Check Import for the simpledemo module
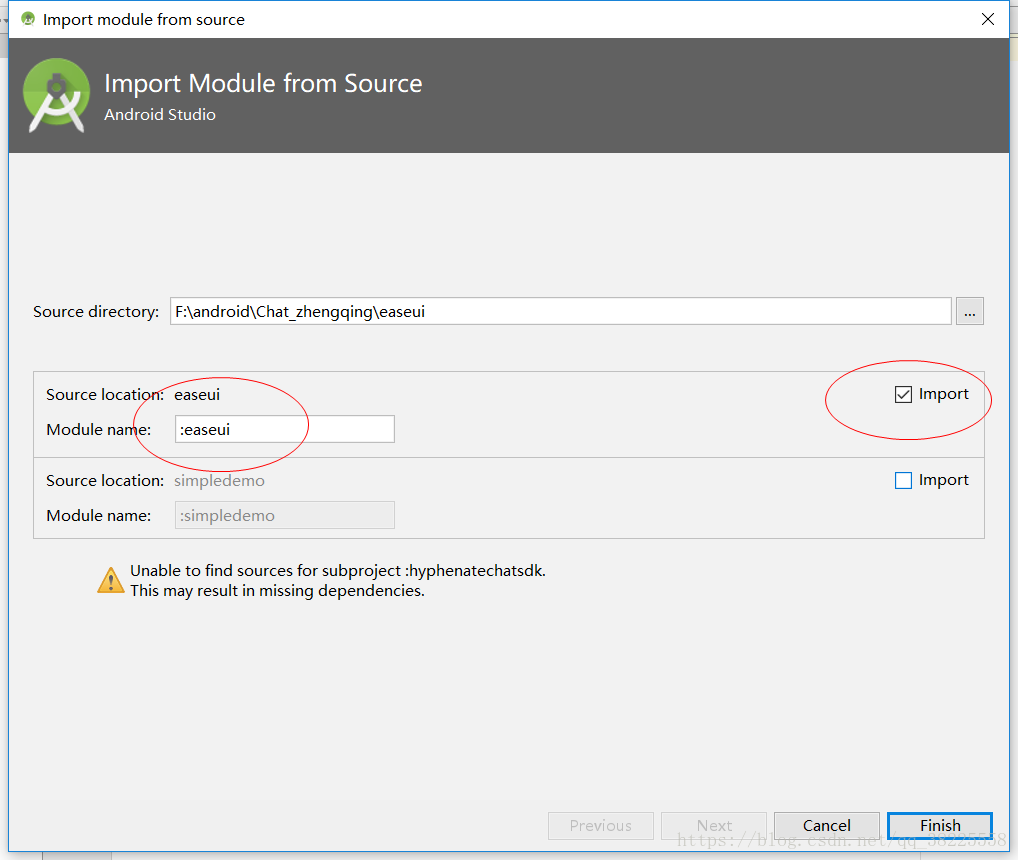Image resolution: width=1018 pixels, height=860 pixels. (x=903, y=480)
